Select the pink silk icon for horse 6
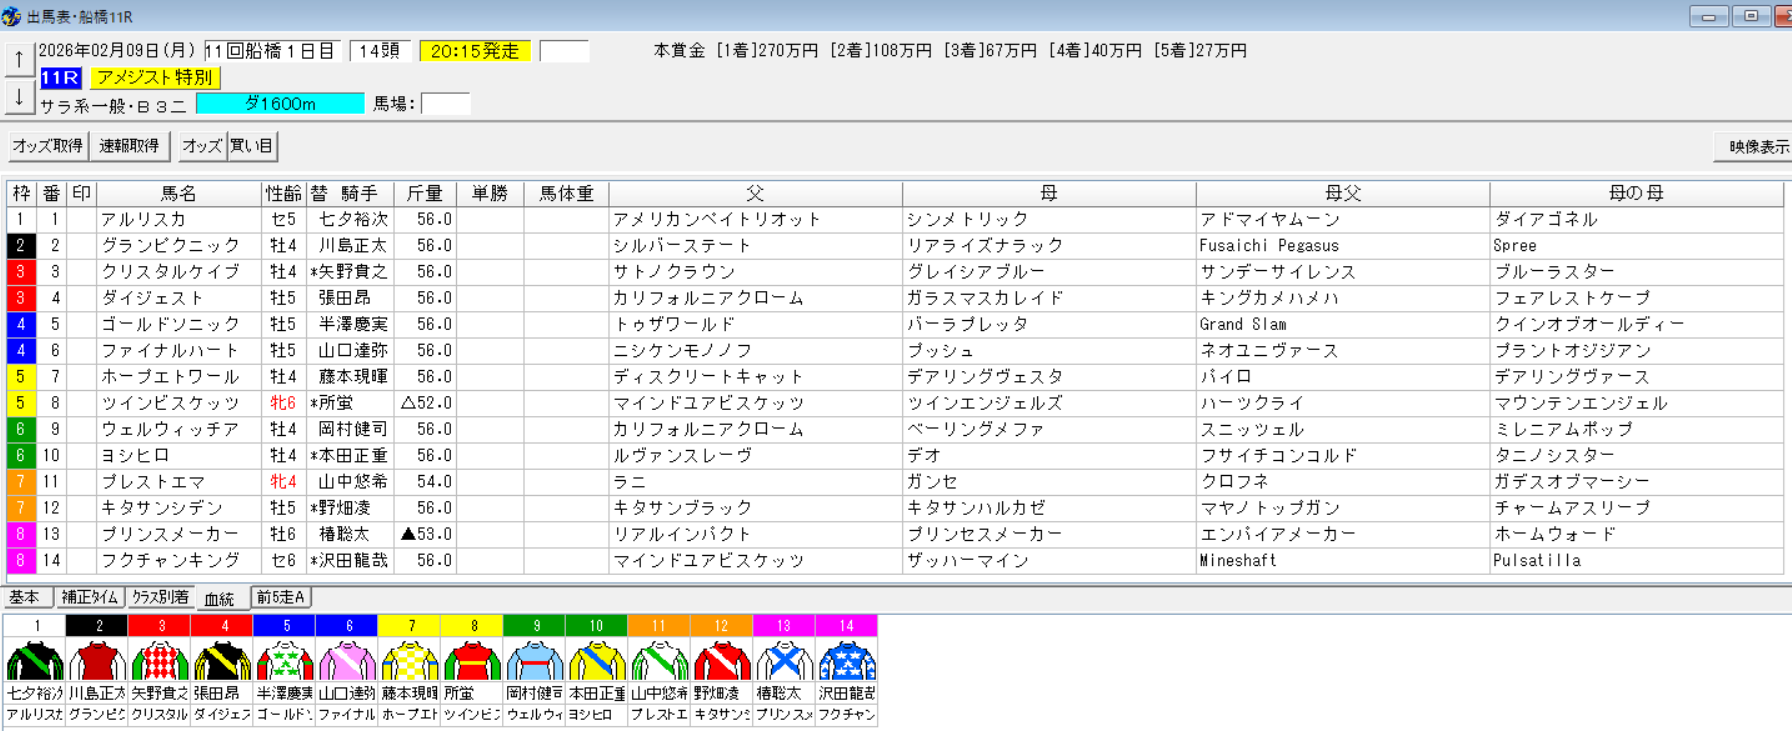 (347, 662)
